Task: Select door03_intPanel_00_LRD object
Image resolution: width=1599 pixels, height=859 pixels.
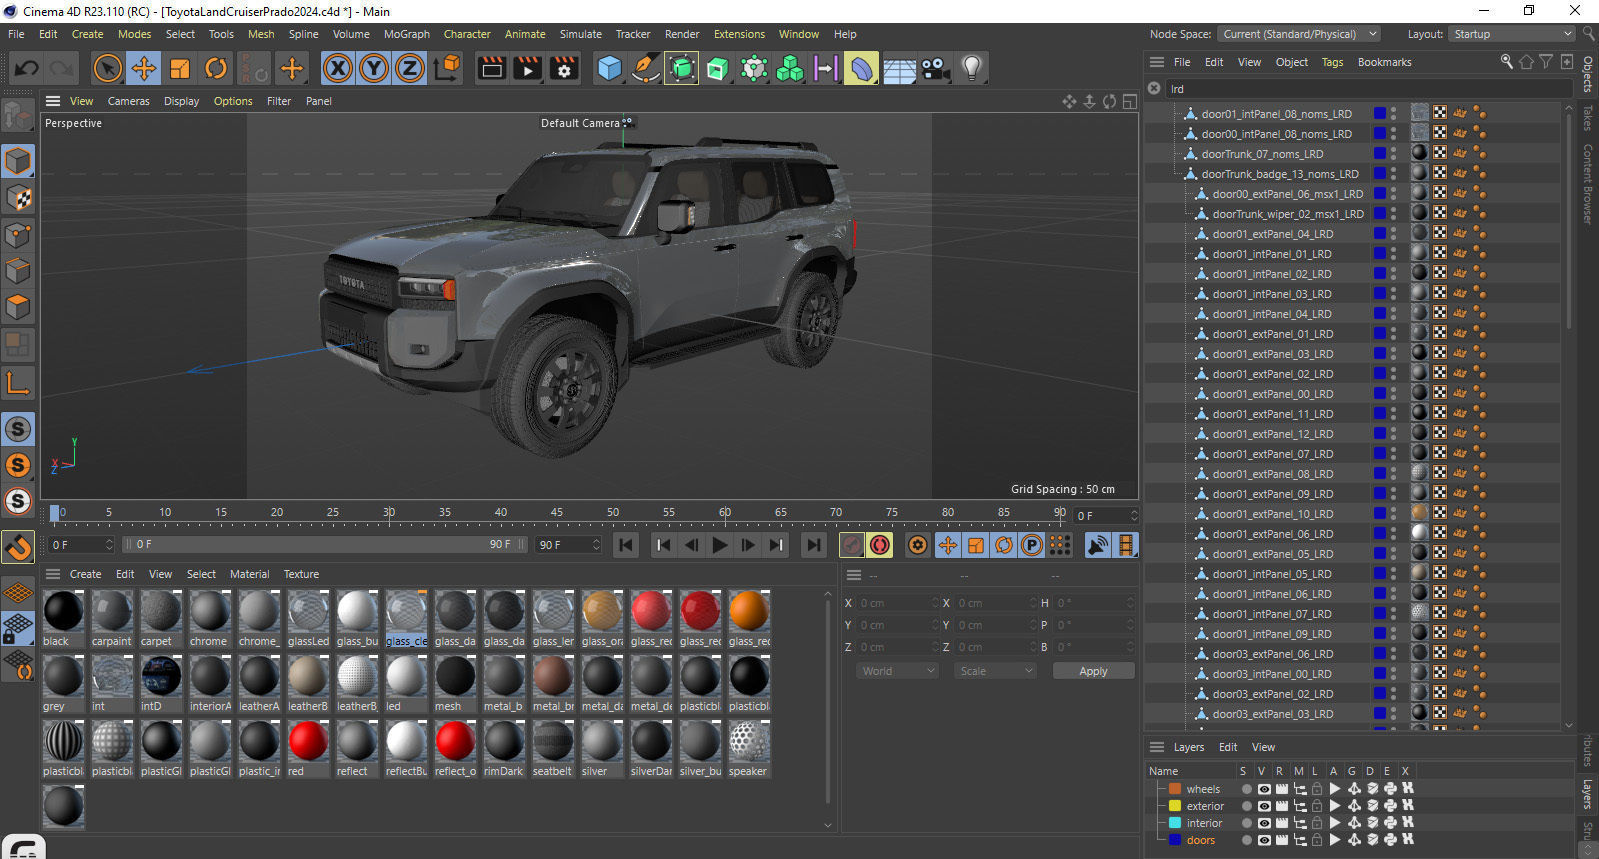Action: point(1272,674)
